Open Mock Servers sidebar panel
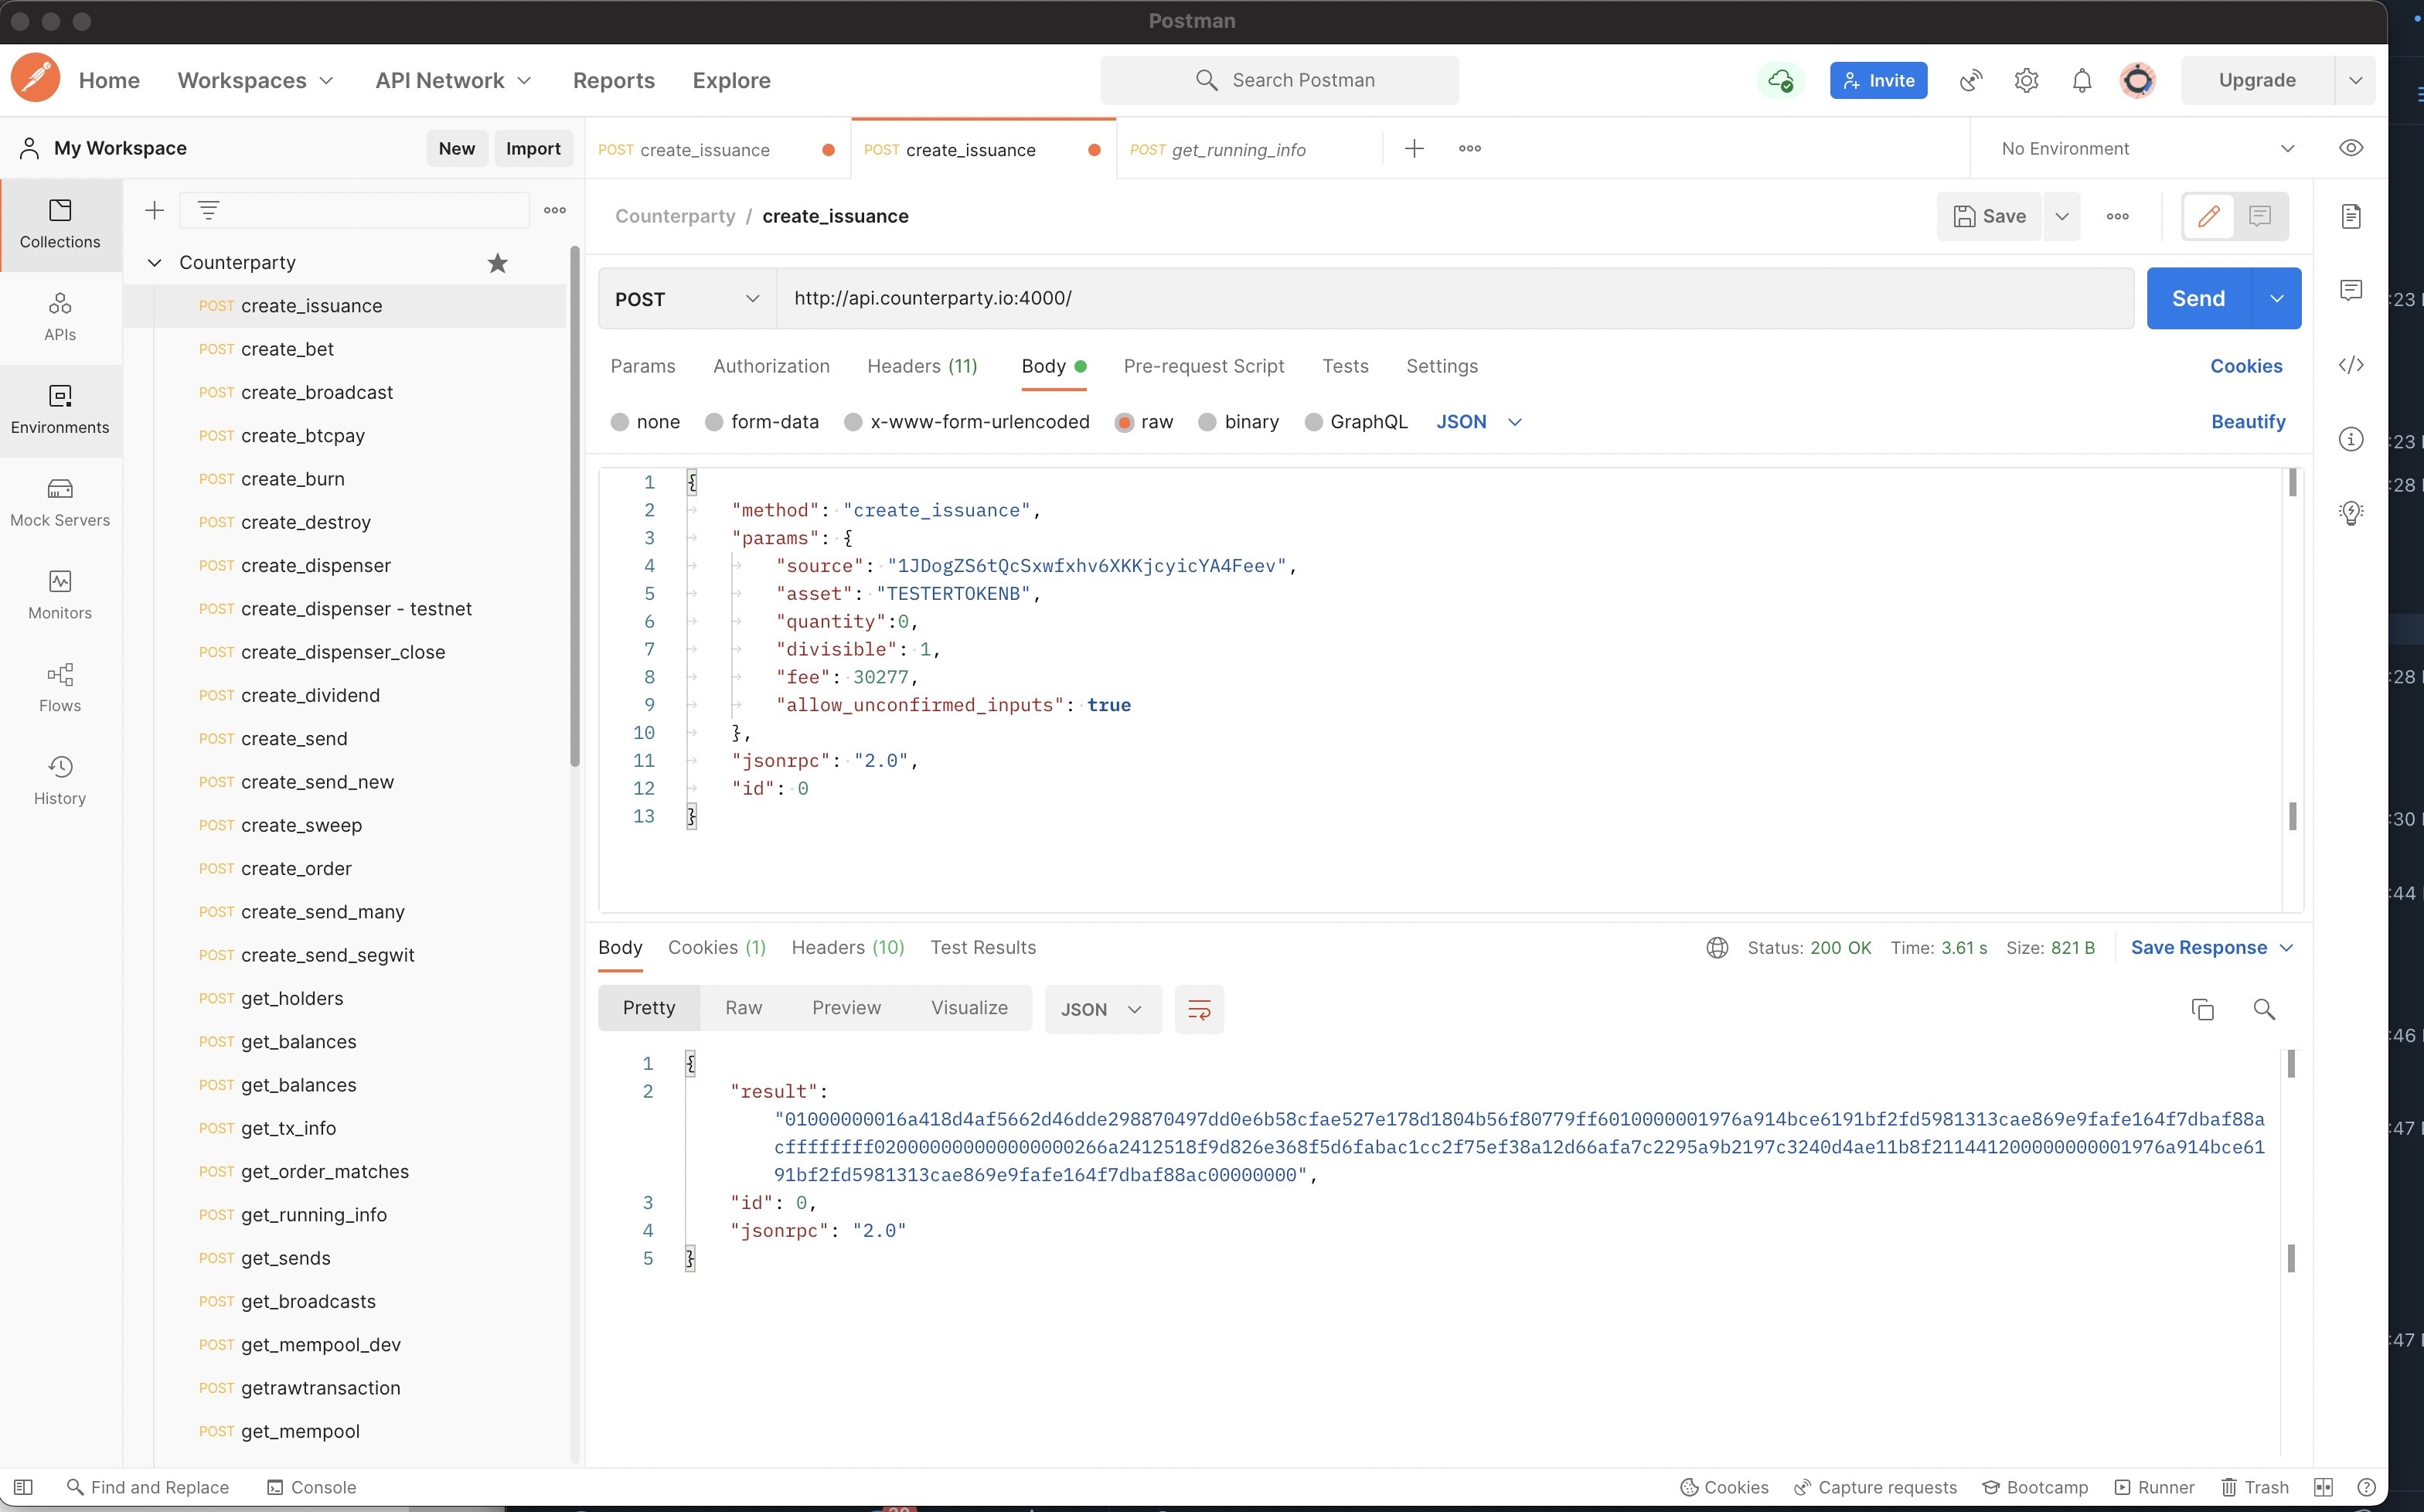2424x1512 pixels. point(60,503)
